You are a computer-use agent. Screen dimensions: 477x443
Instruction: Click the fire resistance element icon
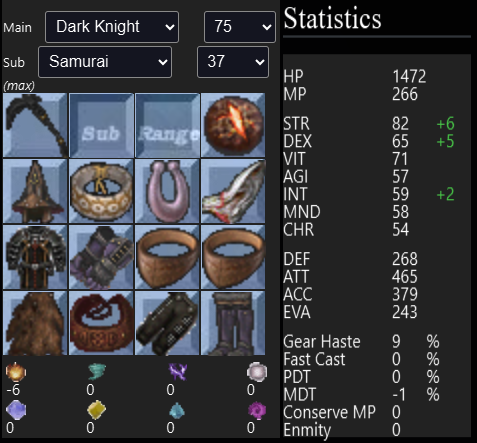coord(16,372)
